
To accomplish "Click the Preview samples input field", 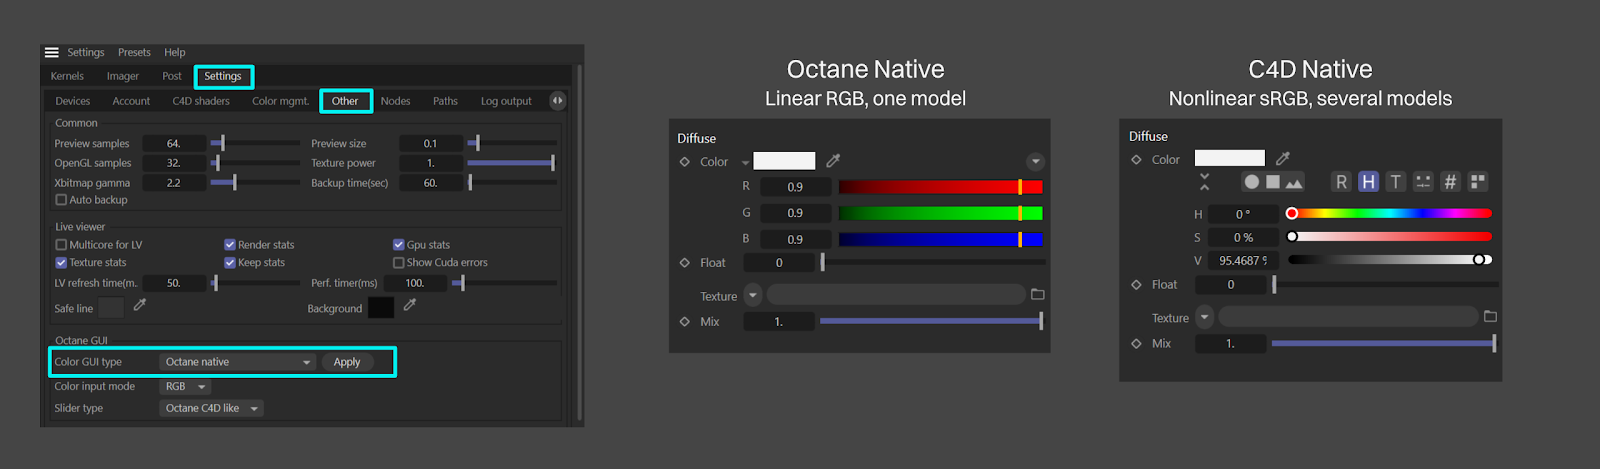I will click(174, 144).
